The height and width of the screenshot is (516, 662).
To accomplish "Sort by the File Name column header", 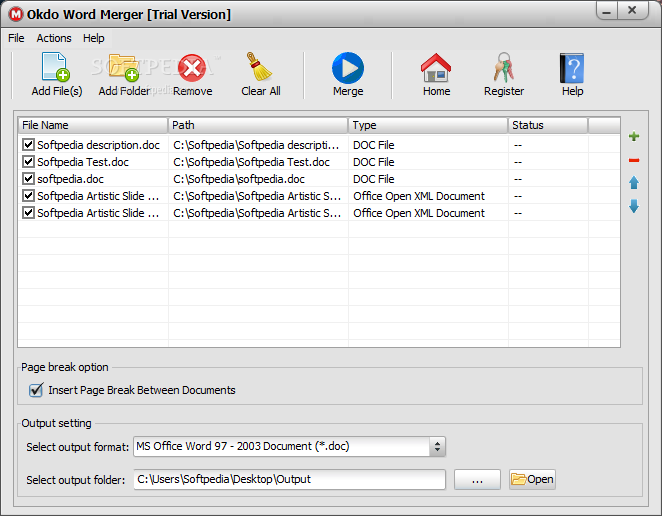I will point(93,125).
